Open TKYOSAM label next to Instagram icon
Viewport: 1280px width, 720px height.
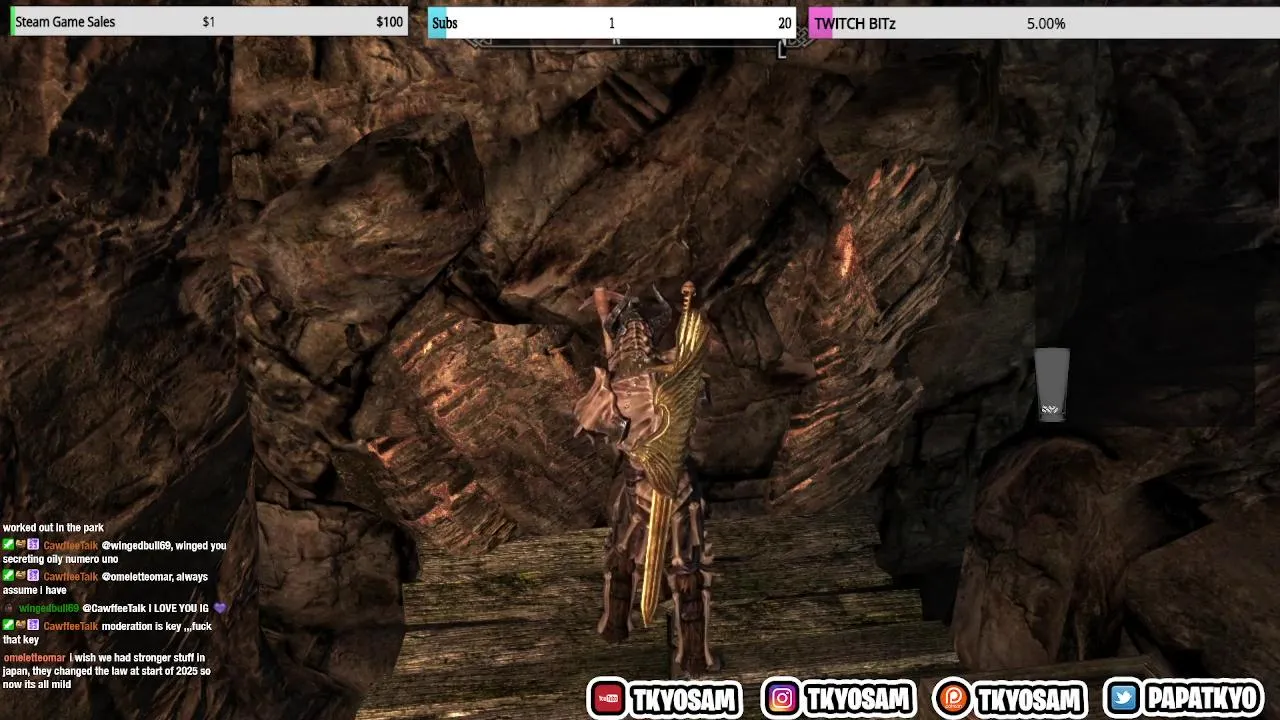coord(858,699)
